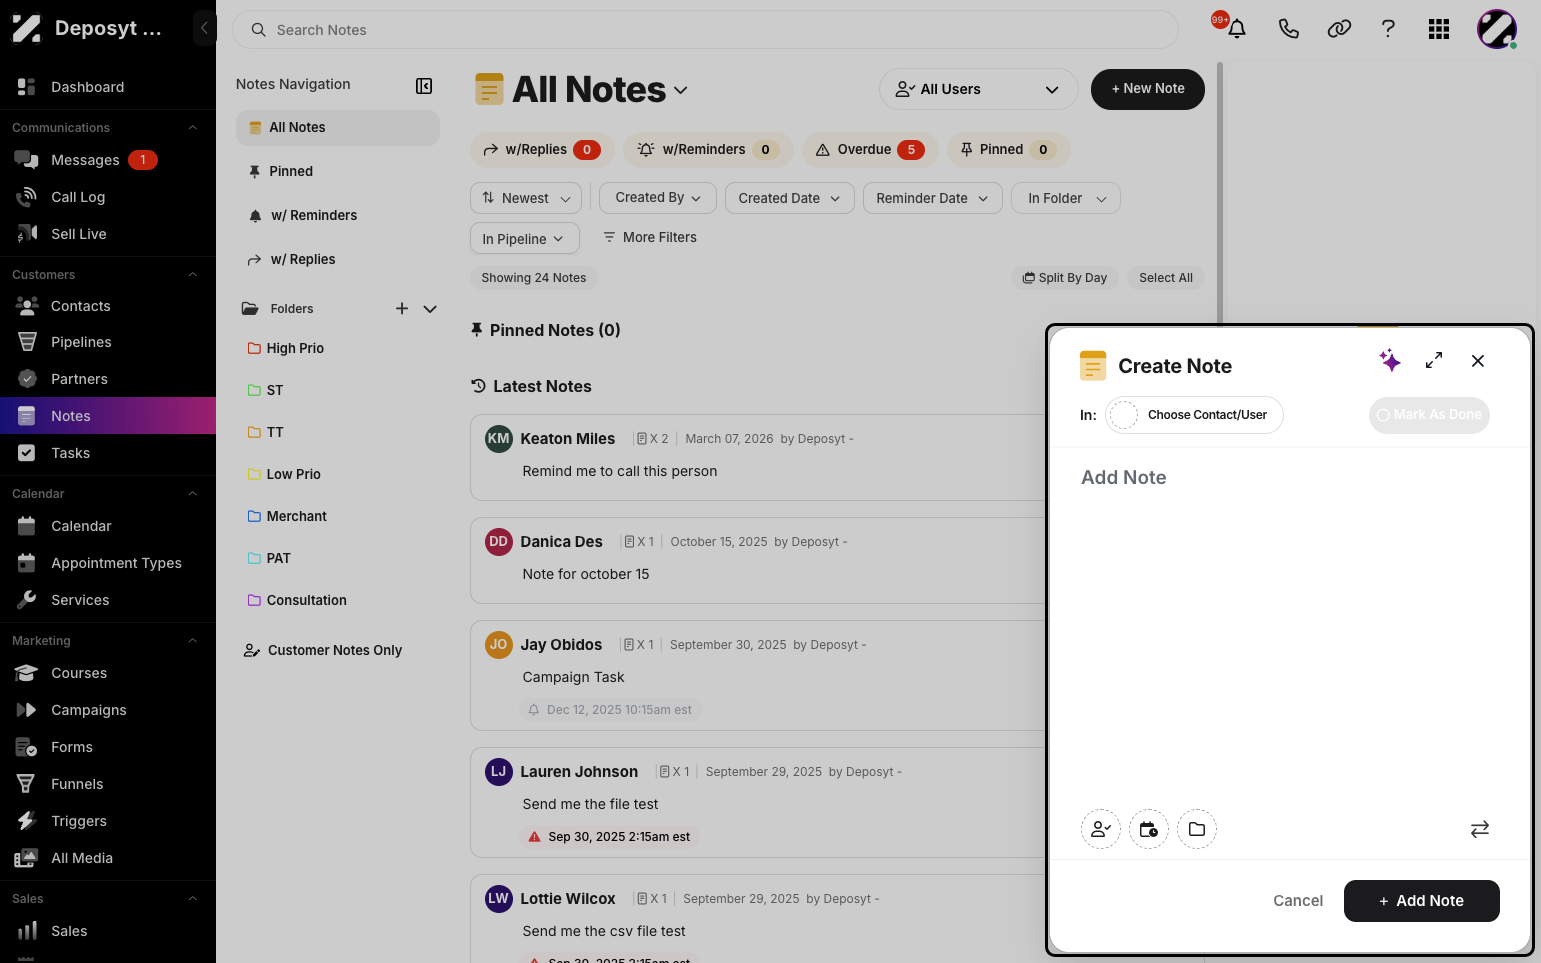1541x963 pixels.
Task: Click the Add Note button
Action: (1422, 901)
